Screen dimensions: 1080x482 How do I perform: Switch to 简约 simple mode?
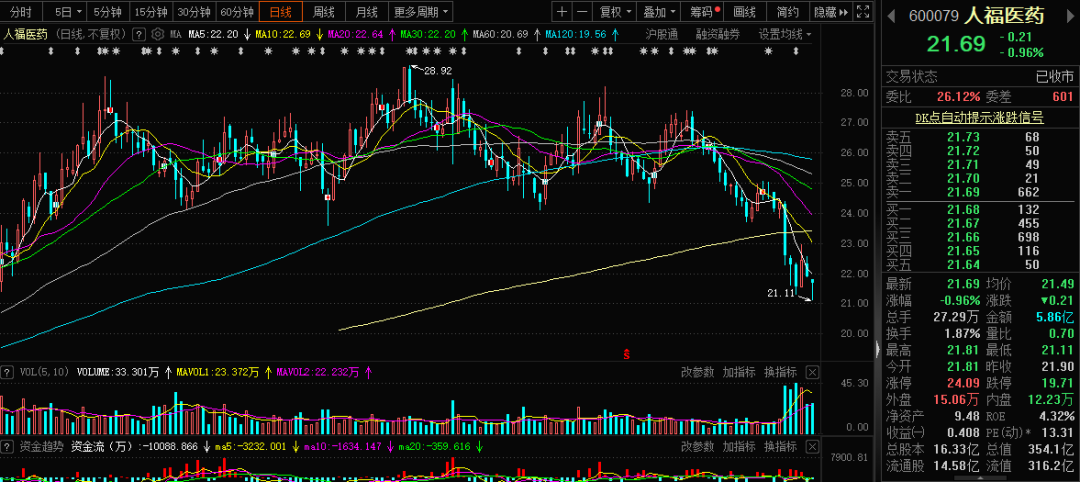pos(787,12)
